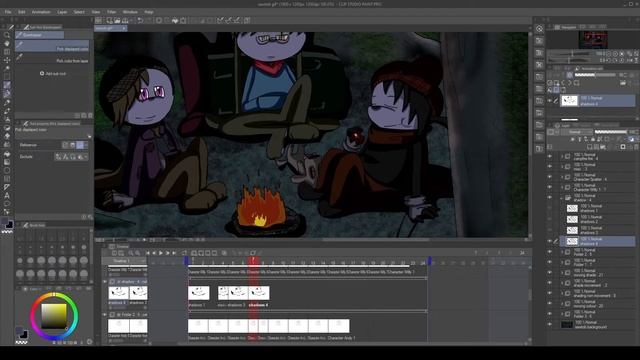Screen dimensions: 640x360
Task: Click the New document icon in command bar
Action: click(x=109, y=20)
